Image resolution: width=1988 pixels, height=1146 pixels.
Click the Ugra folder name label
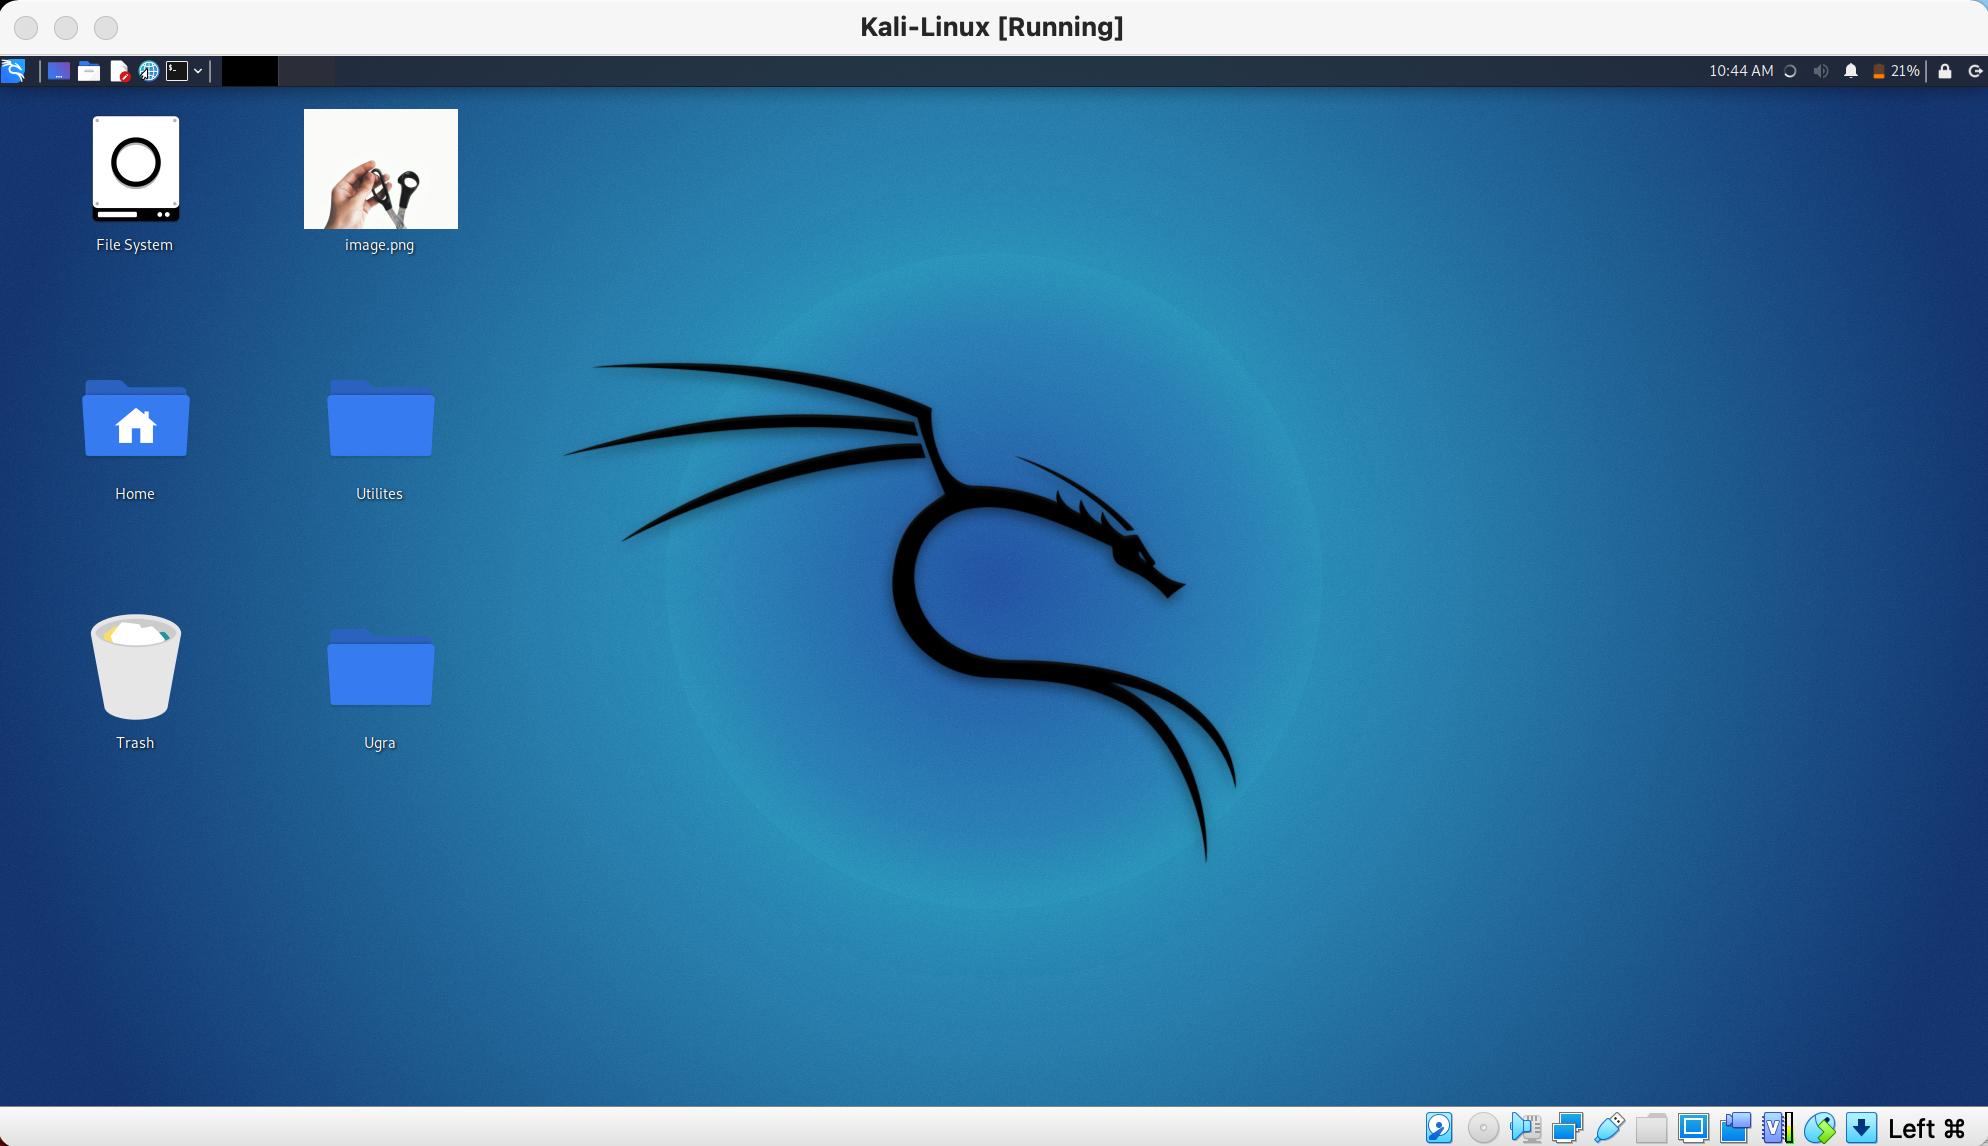point(379,743)
